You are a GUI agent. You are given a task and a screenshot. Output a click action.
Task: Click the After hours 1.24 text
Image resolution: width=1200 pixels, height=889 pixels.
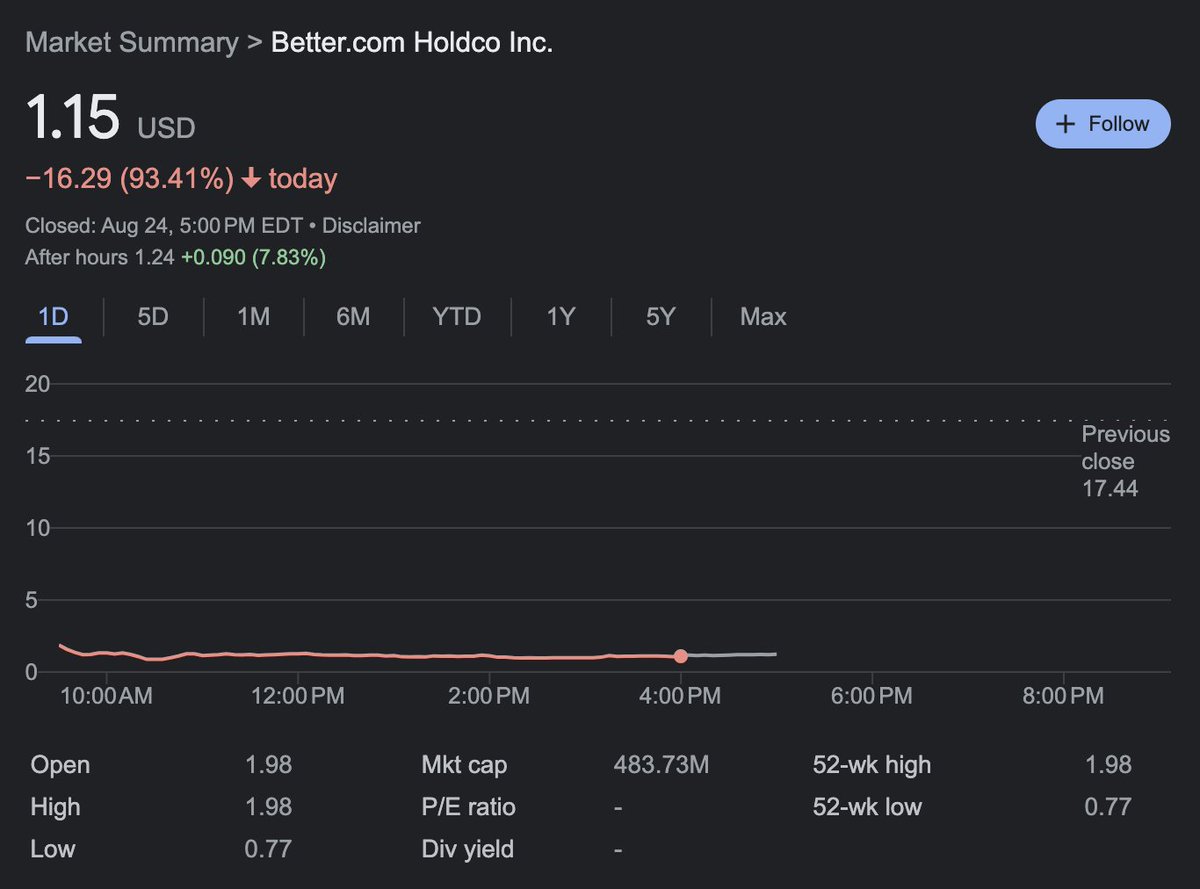click(101, 257)
